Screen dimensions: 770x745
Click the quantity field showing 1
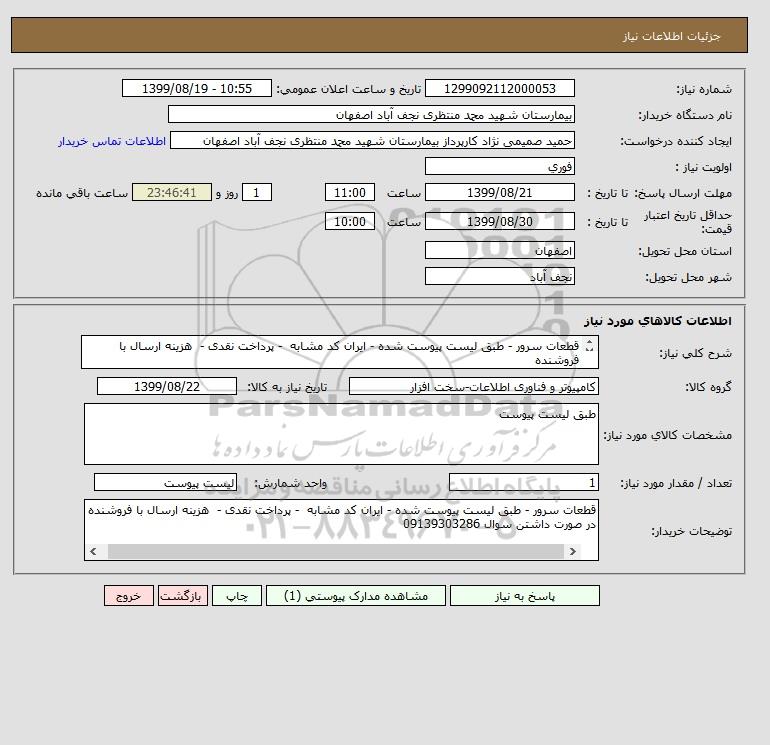tap(523, 483)
